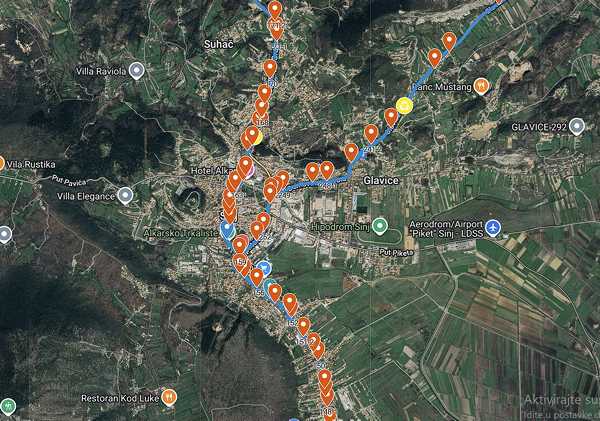This screenshot has width=600, height=421.
Task: Click the Villa Raviola lodging pin
Action: click(x=136, y=71)
